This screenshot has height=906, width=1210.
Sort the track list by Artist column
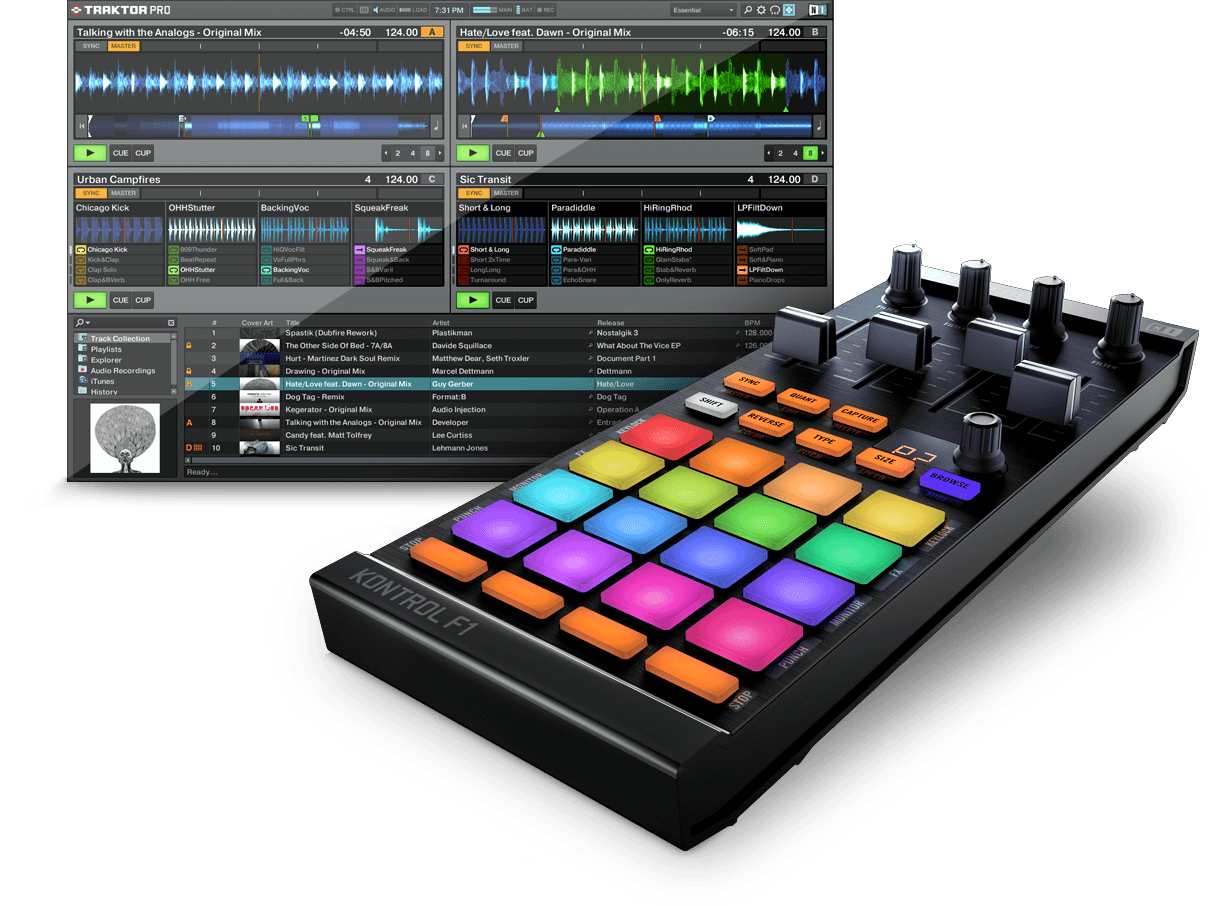[441, 323]
